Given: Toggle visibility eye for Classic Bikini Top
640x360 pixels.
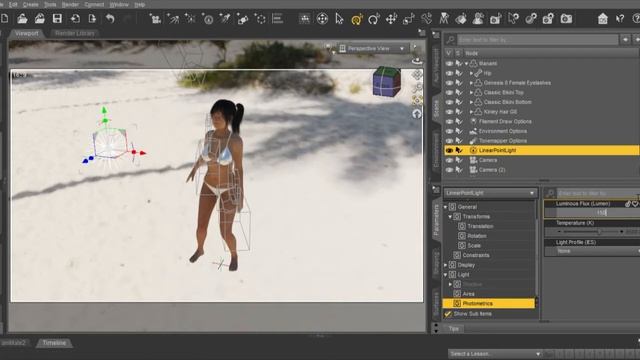Looking at the screenshot, I should click(449, 92).
